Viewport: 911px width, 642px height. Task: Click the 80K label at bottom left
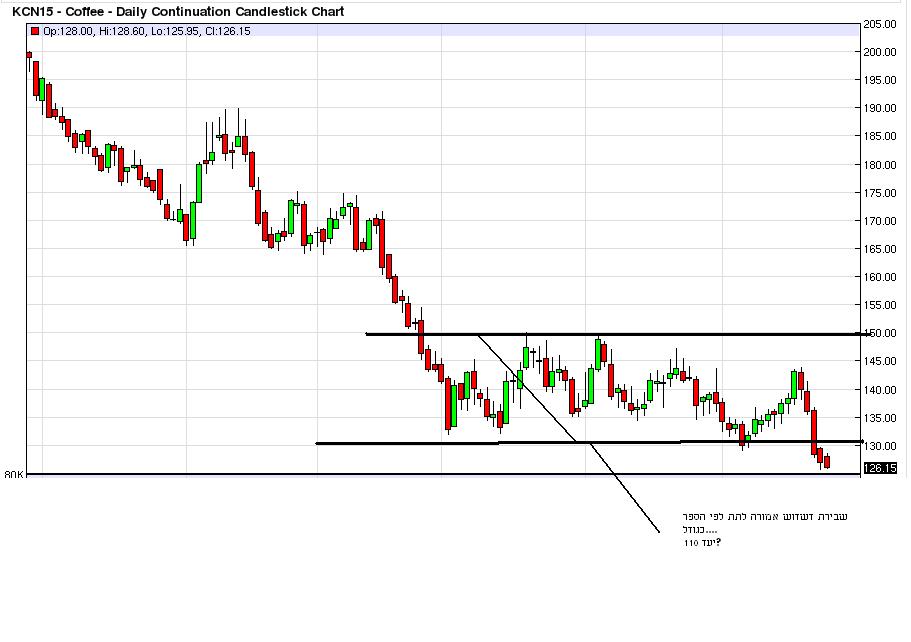[x=13, y=474]
